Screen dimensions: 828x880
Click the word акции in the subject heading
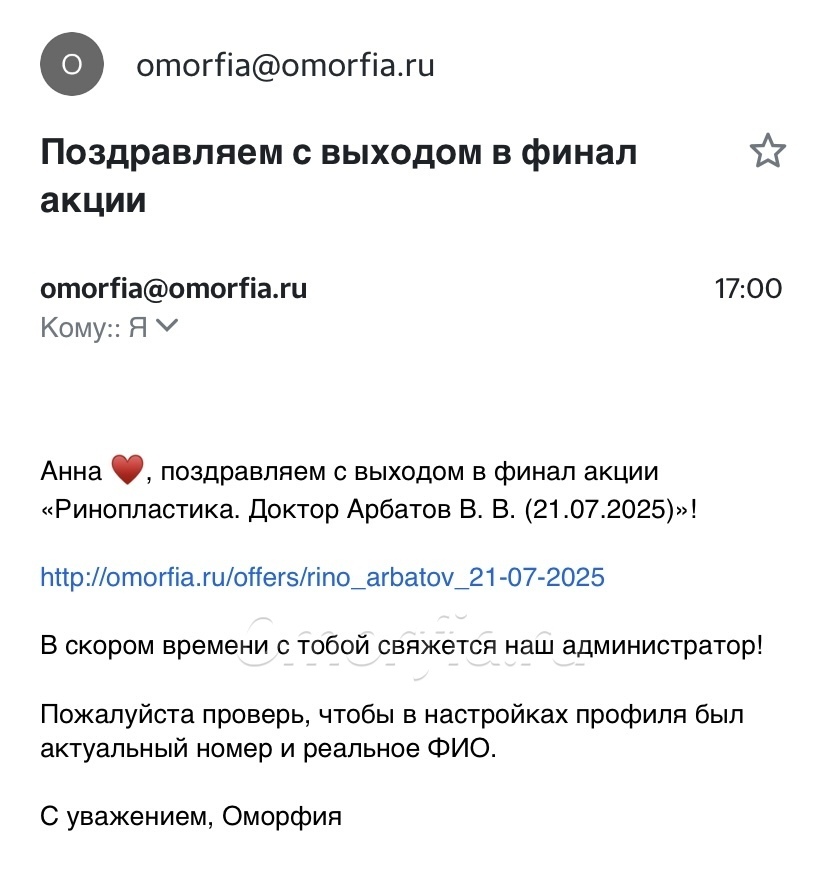click(93, 200)
